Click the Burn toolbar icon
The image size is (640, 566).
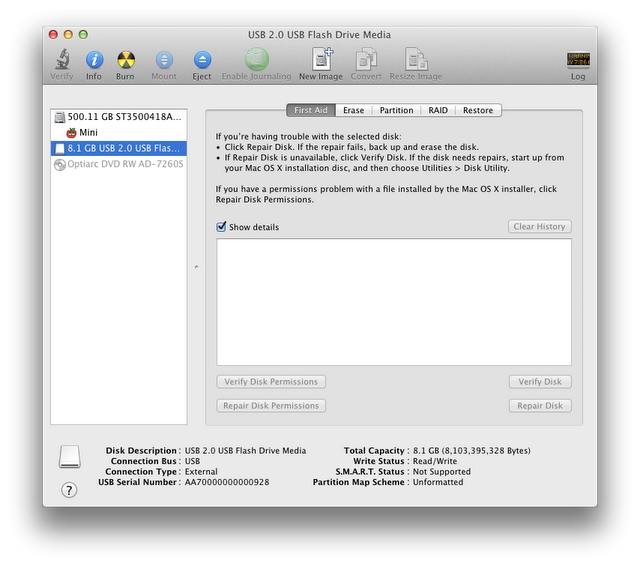coord(126,60)
